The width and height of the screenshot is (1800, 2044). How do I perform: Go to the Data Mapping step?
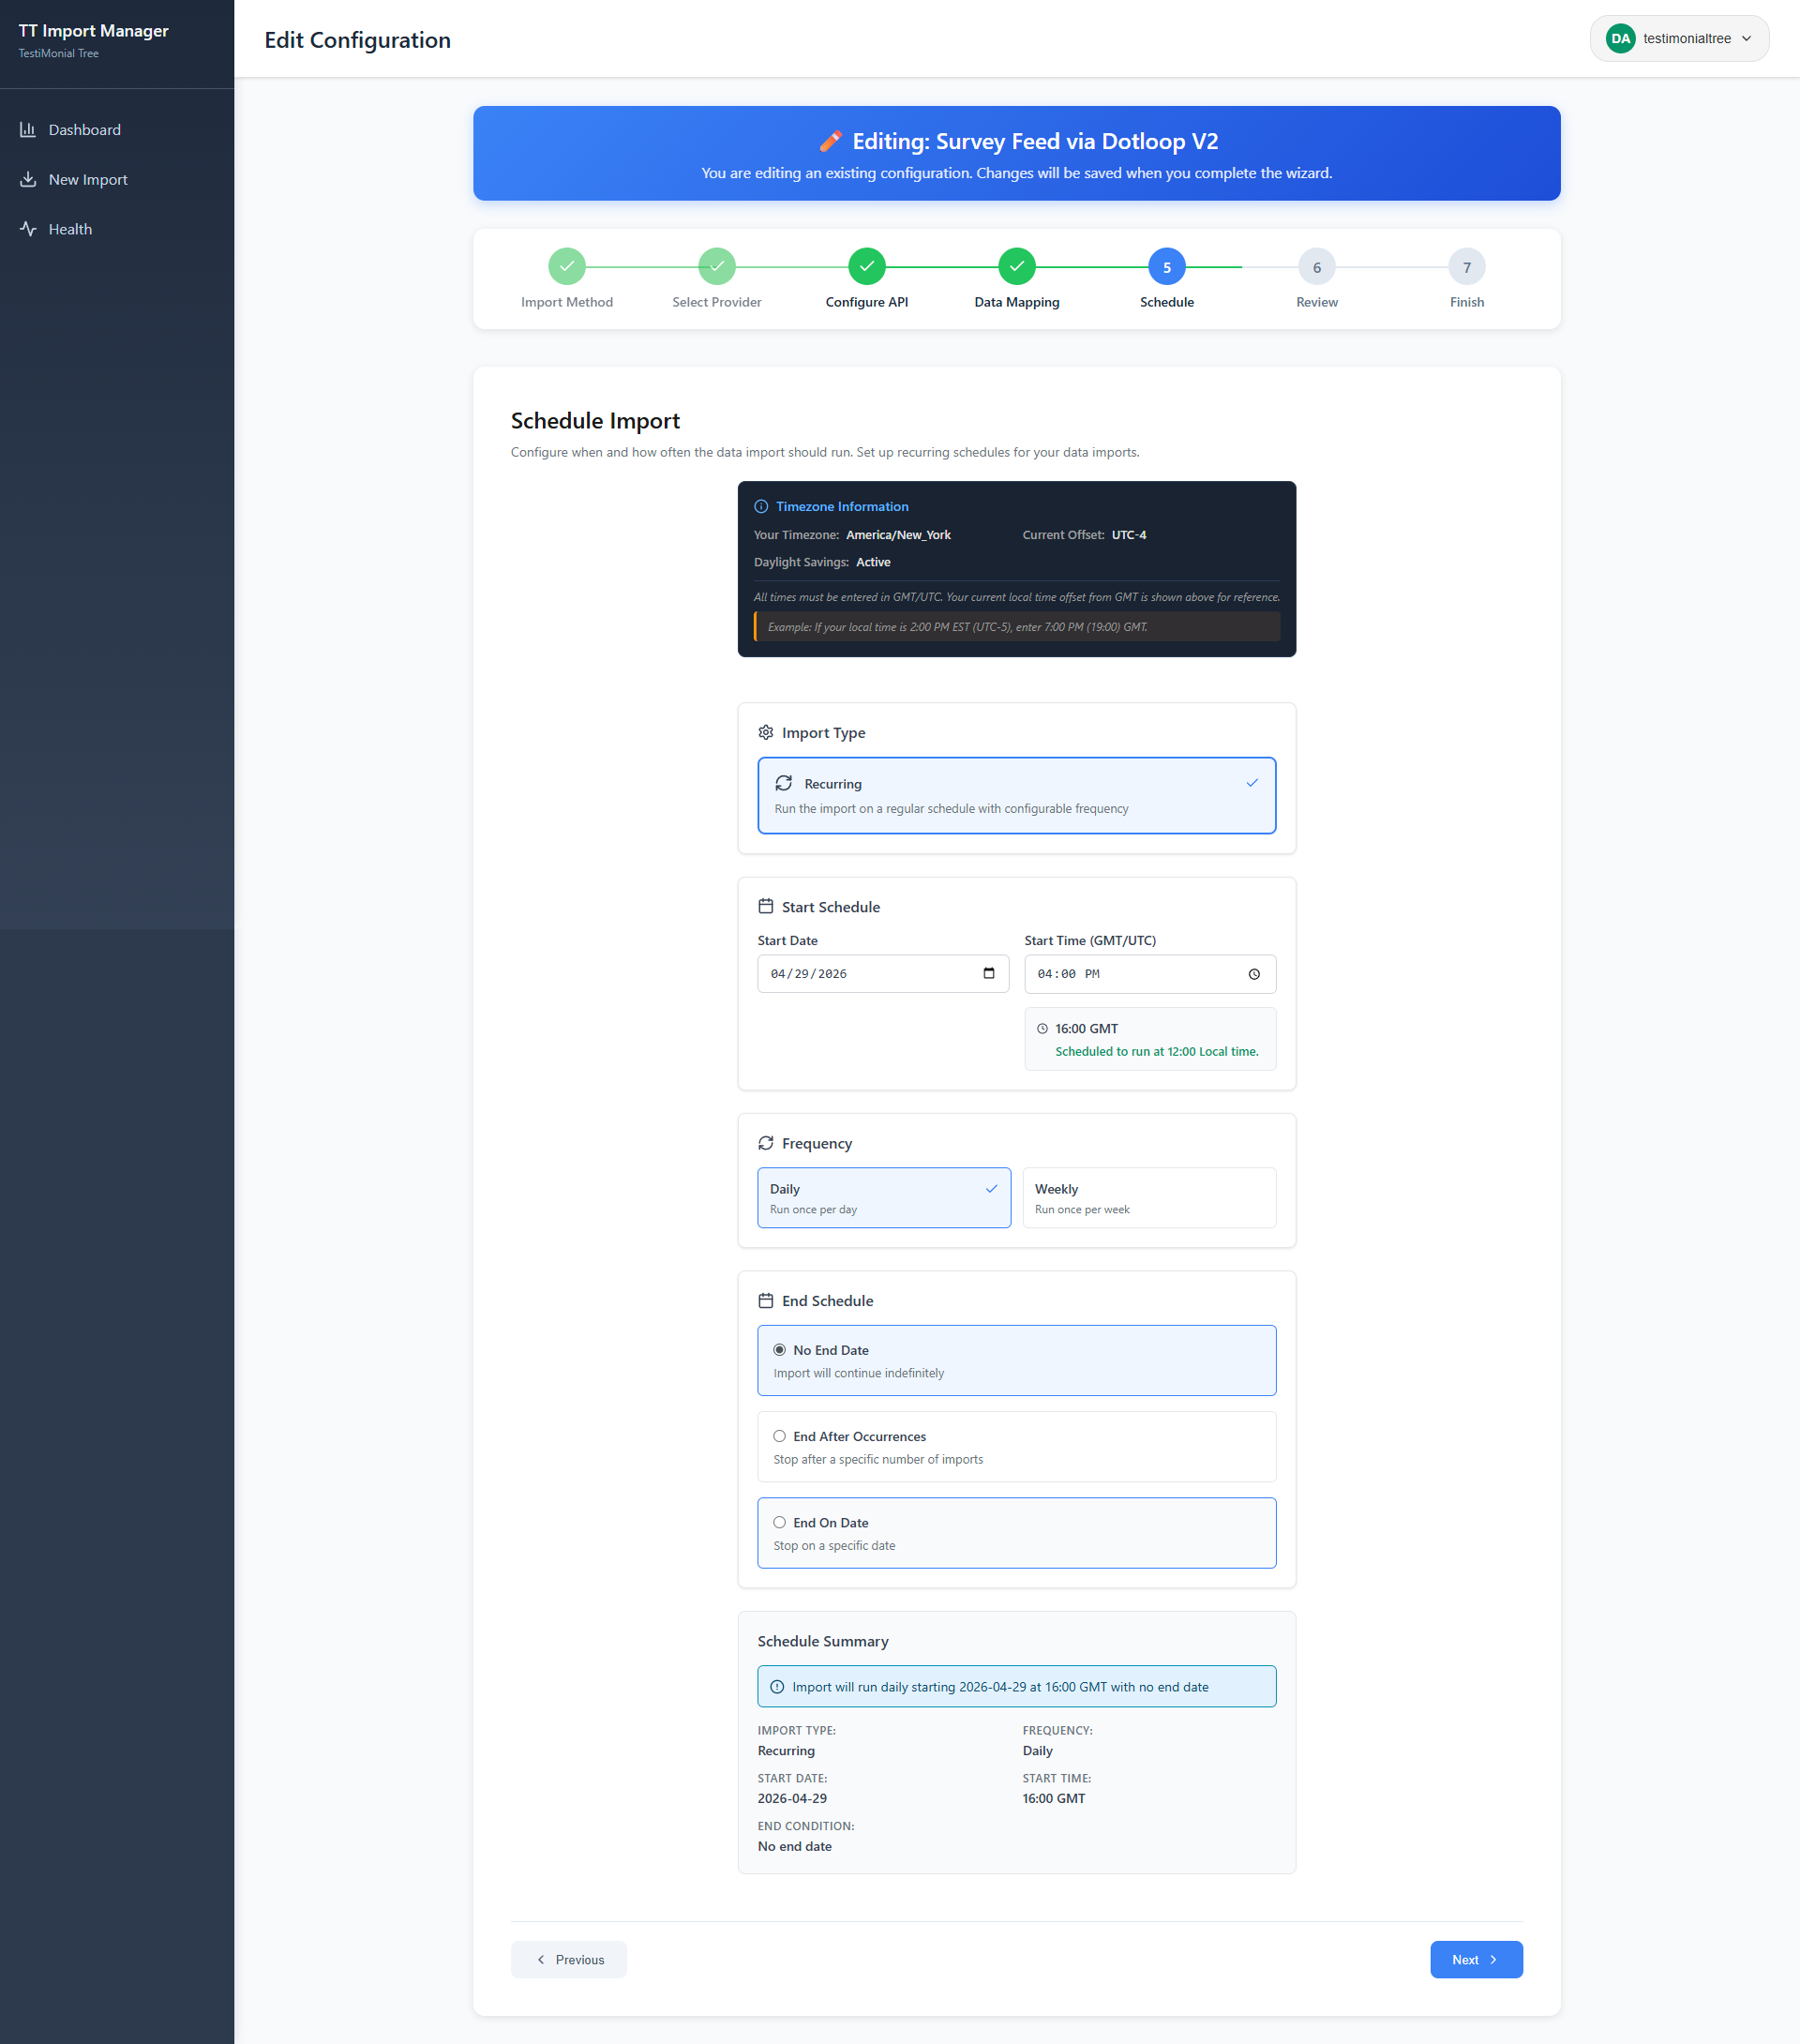(1016, 267)
